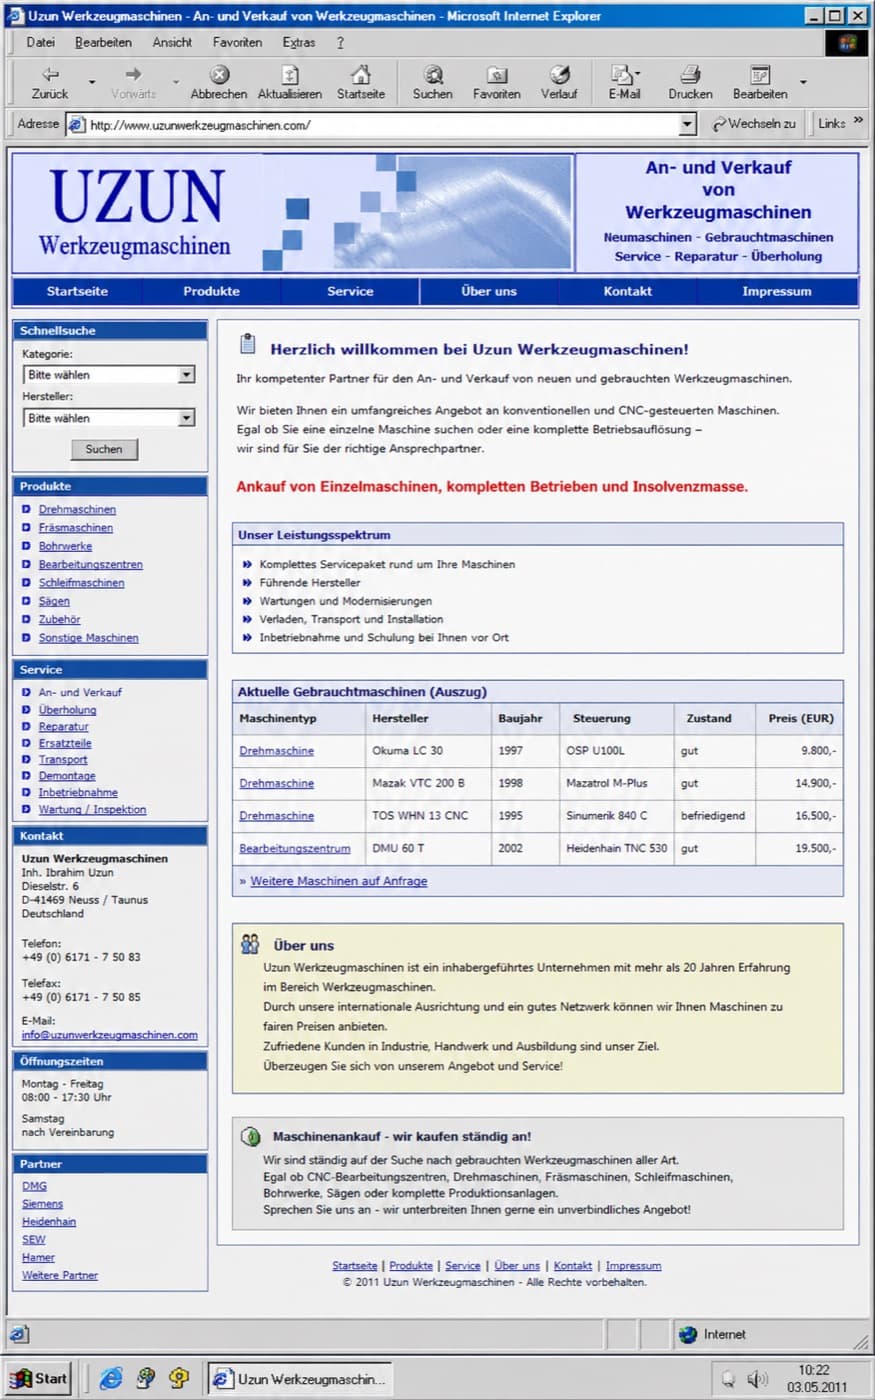Open the Hersteller dropdown

[x=109, y=418]
